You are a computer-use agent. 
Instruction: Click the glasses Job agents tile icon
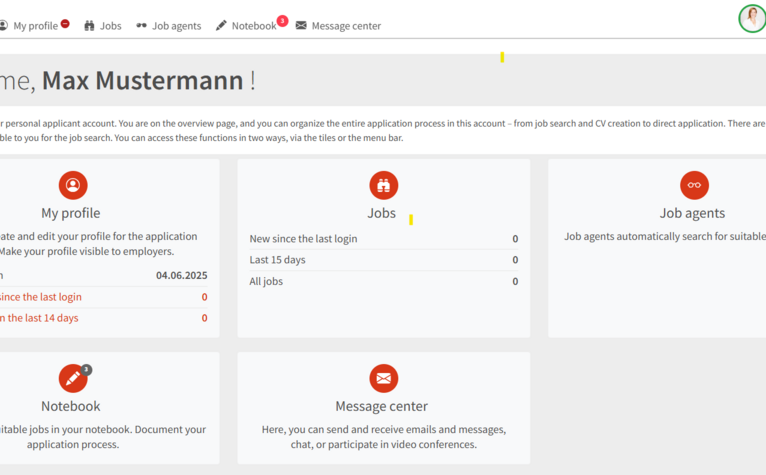click(694, 185)
